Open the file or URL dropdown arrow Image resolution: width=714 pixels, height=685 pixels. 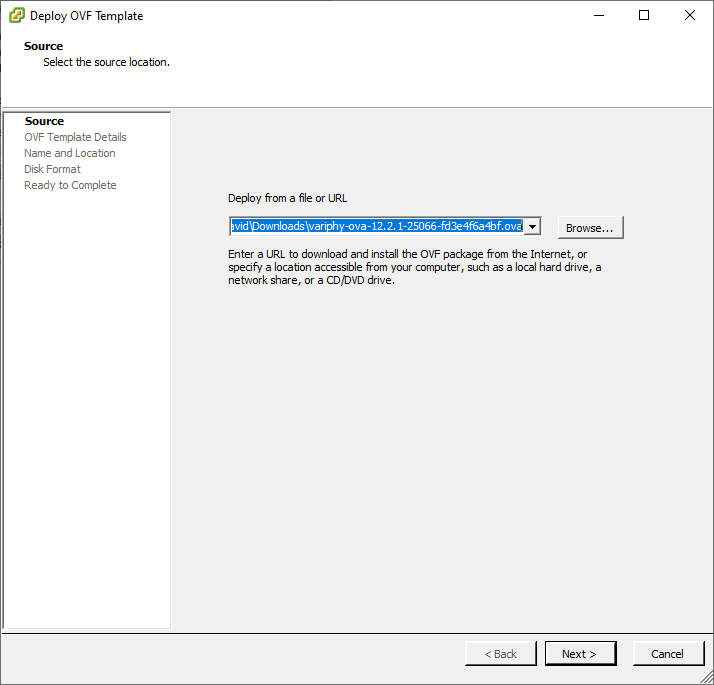tap(532, 226)
